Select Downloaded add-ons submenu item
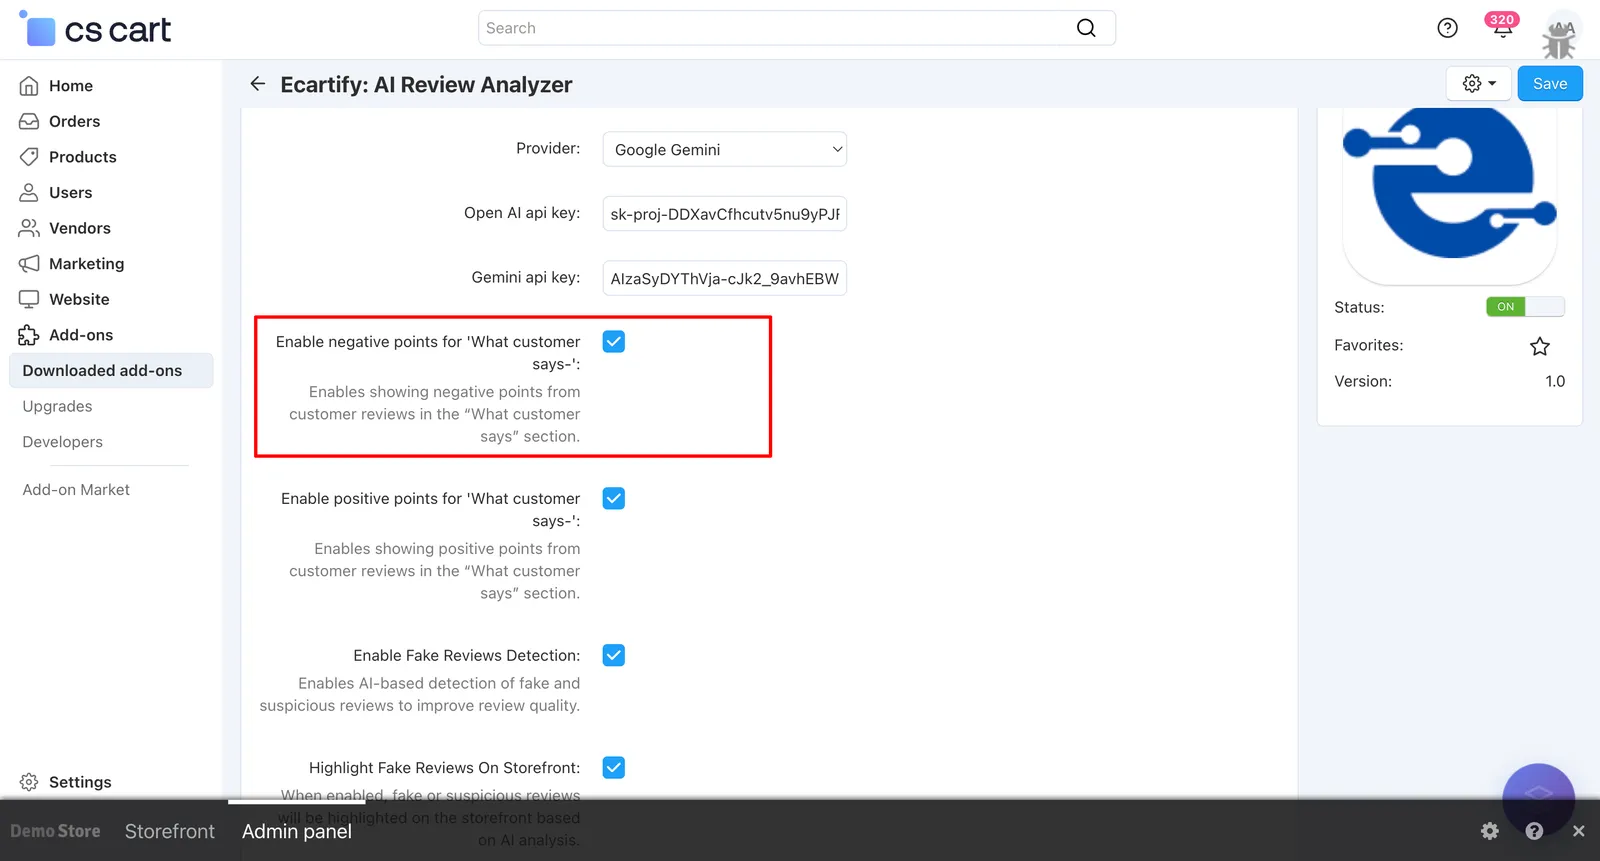 tap(111, 370)
